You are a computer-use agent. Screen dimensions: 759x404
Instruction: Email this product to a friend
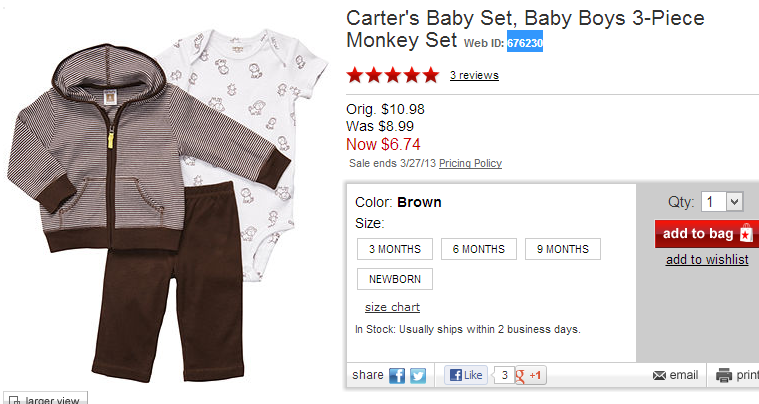click(x=675, y=375)
